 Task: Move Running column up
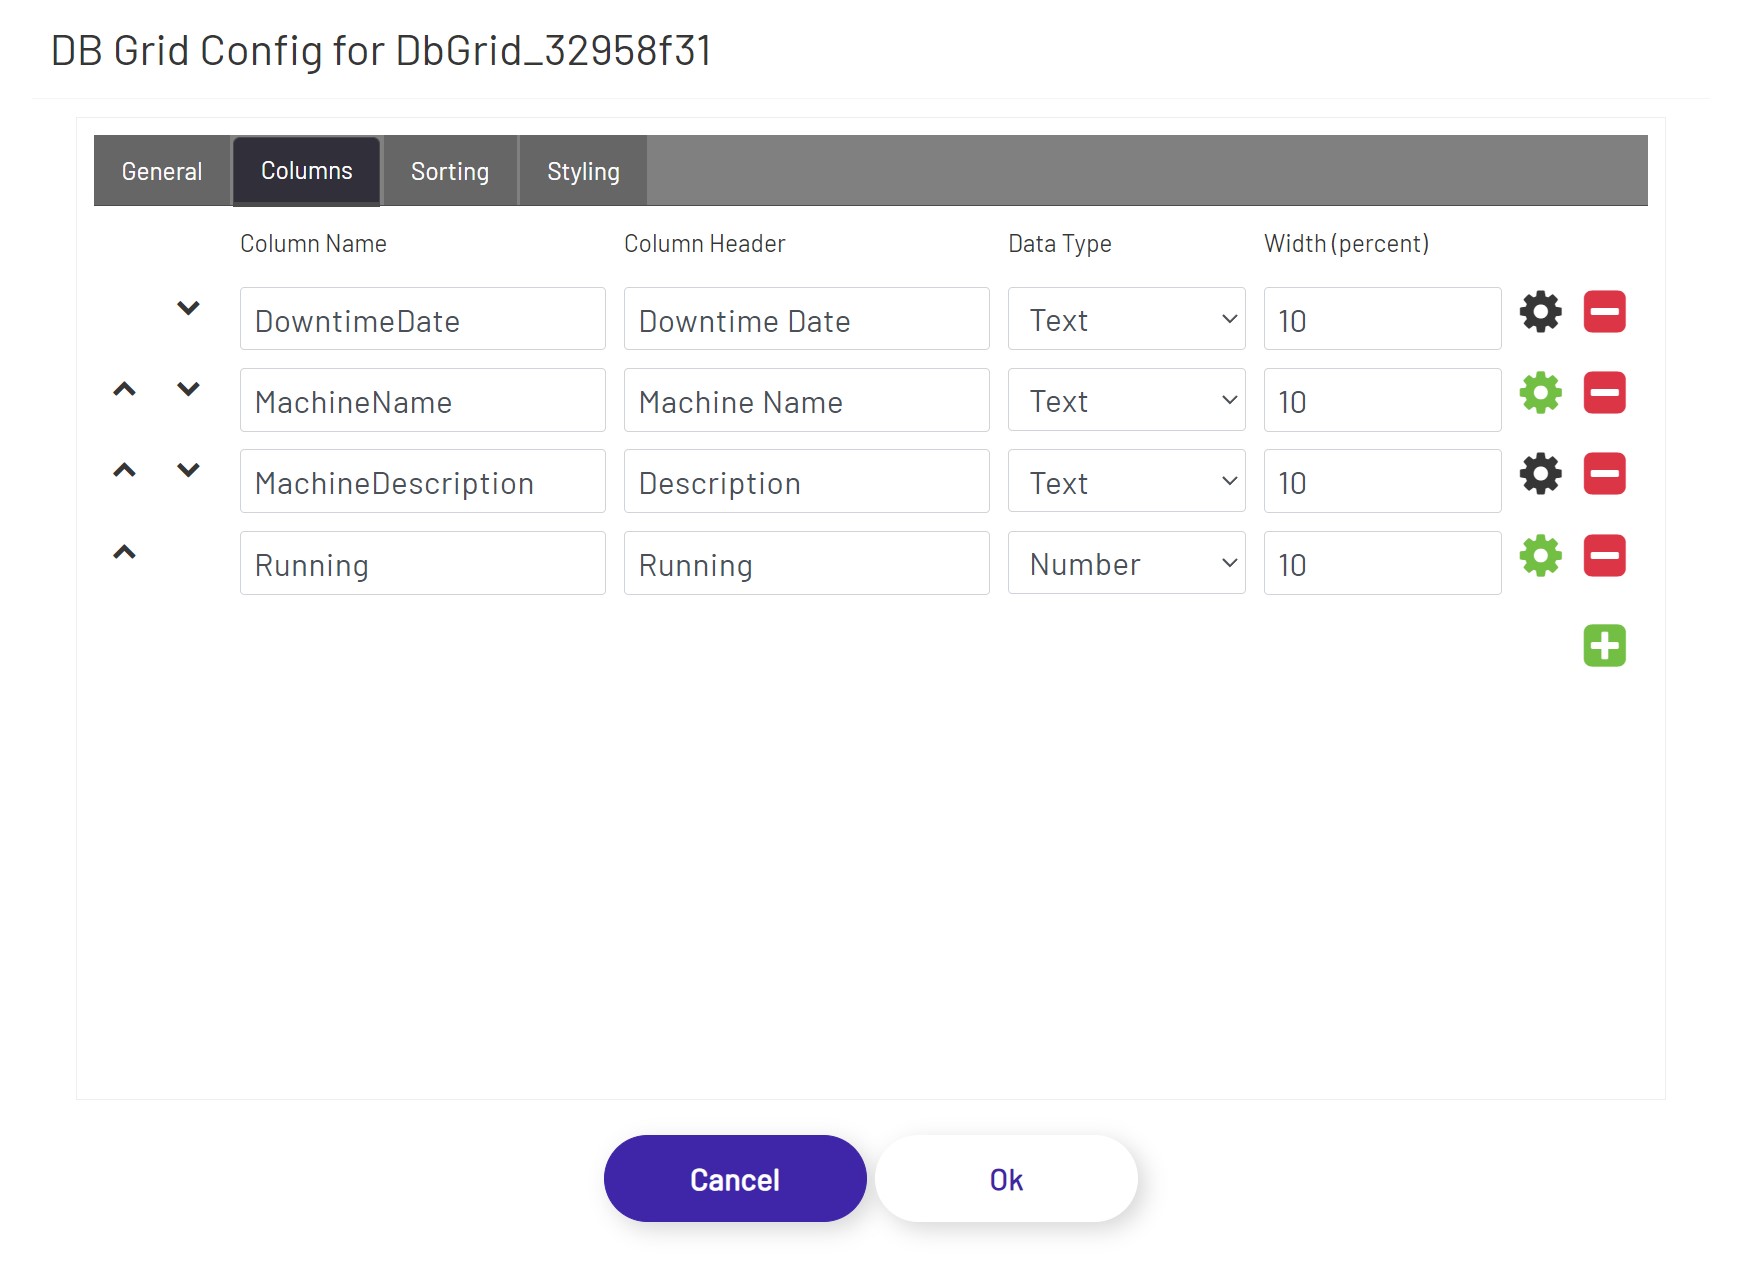[x=124, y=551]
